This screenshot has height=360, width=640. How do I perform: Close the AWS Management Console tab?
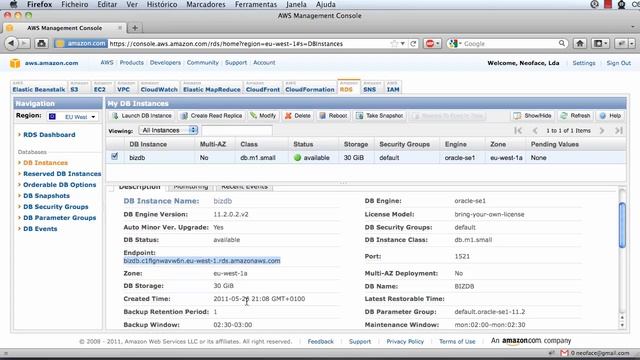(x=120, y=28)
